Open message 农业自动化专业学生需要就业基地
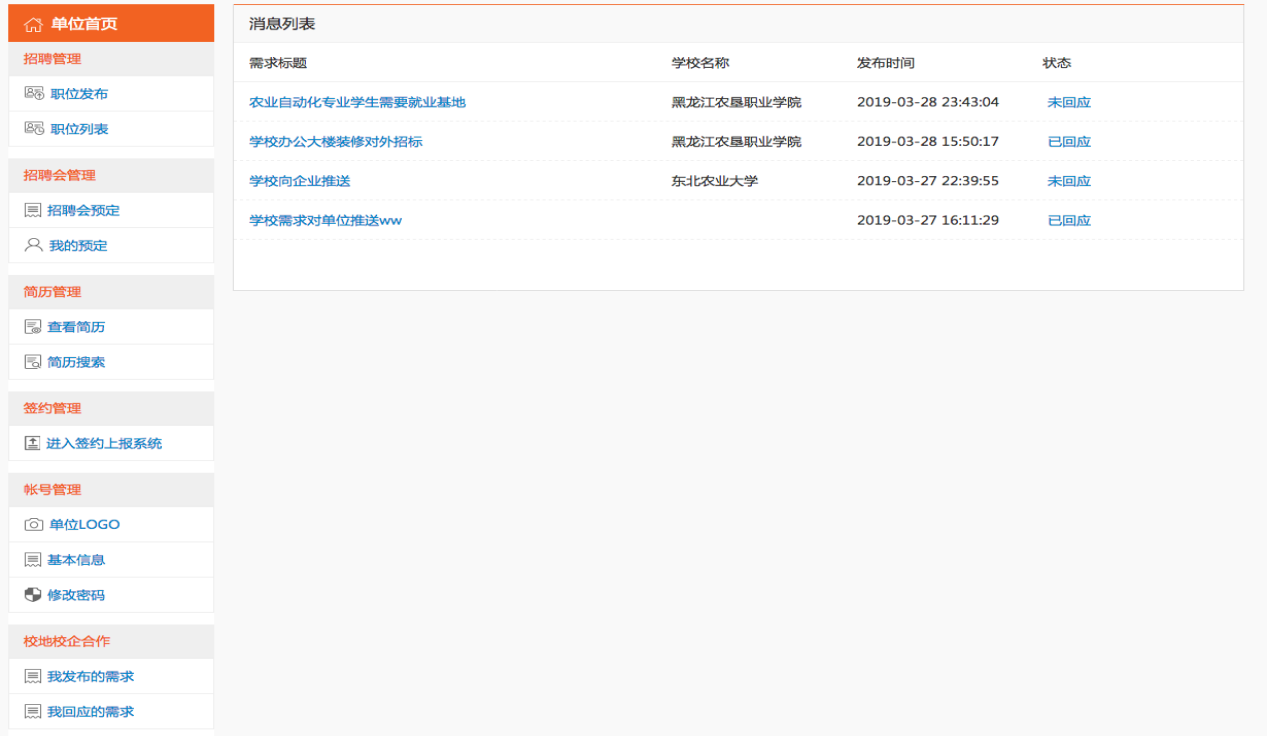This screenshot has width=1267, height=736. point(357,102)
